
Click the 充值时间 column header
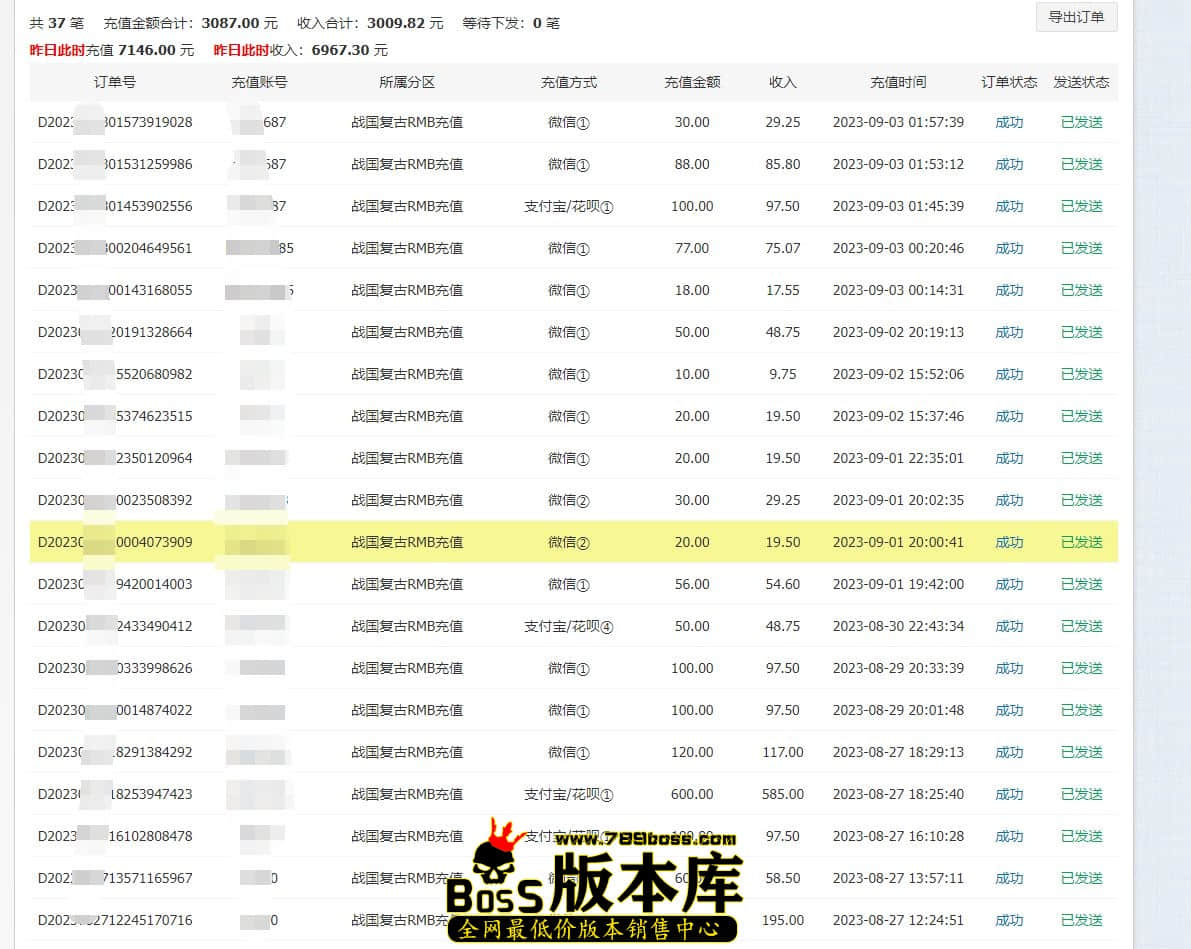pos(897,82)
